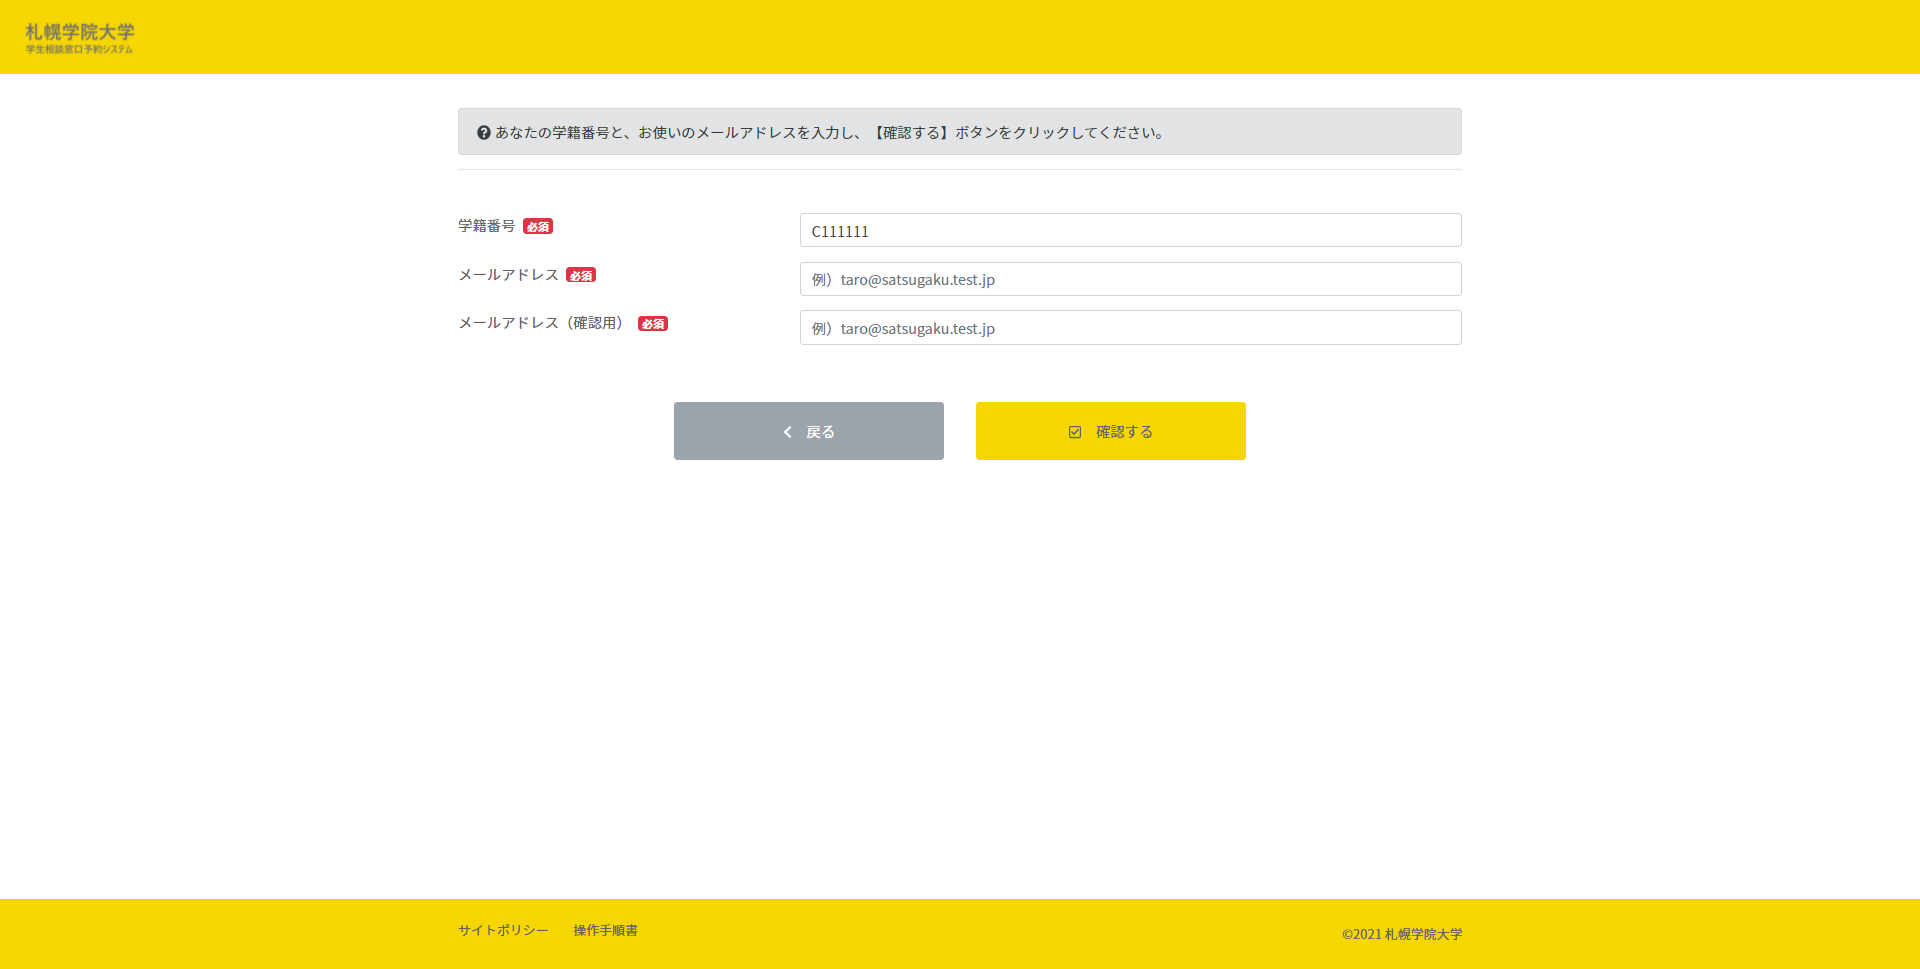1920x969 pixels.
Task: Select the メールアドレス（確認用） input field
Action: point(1130,328)
